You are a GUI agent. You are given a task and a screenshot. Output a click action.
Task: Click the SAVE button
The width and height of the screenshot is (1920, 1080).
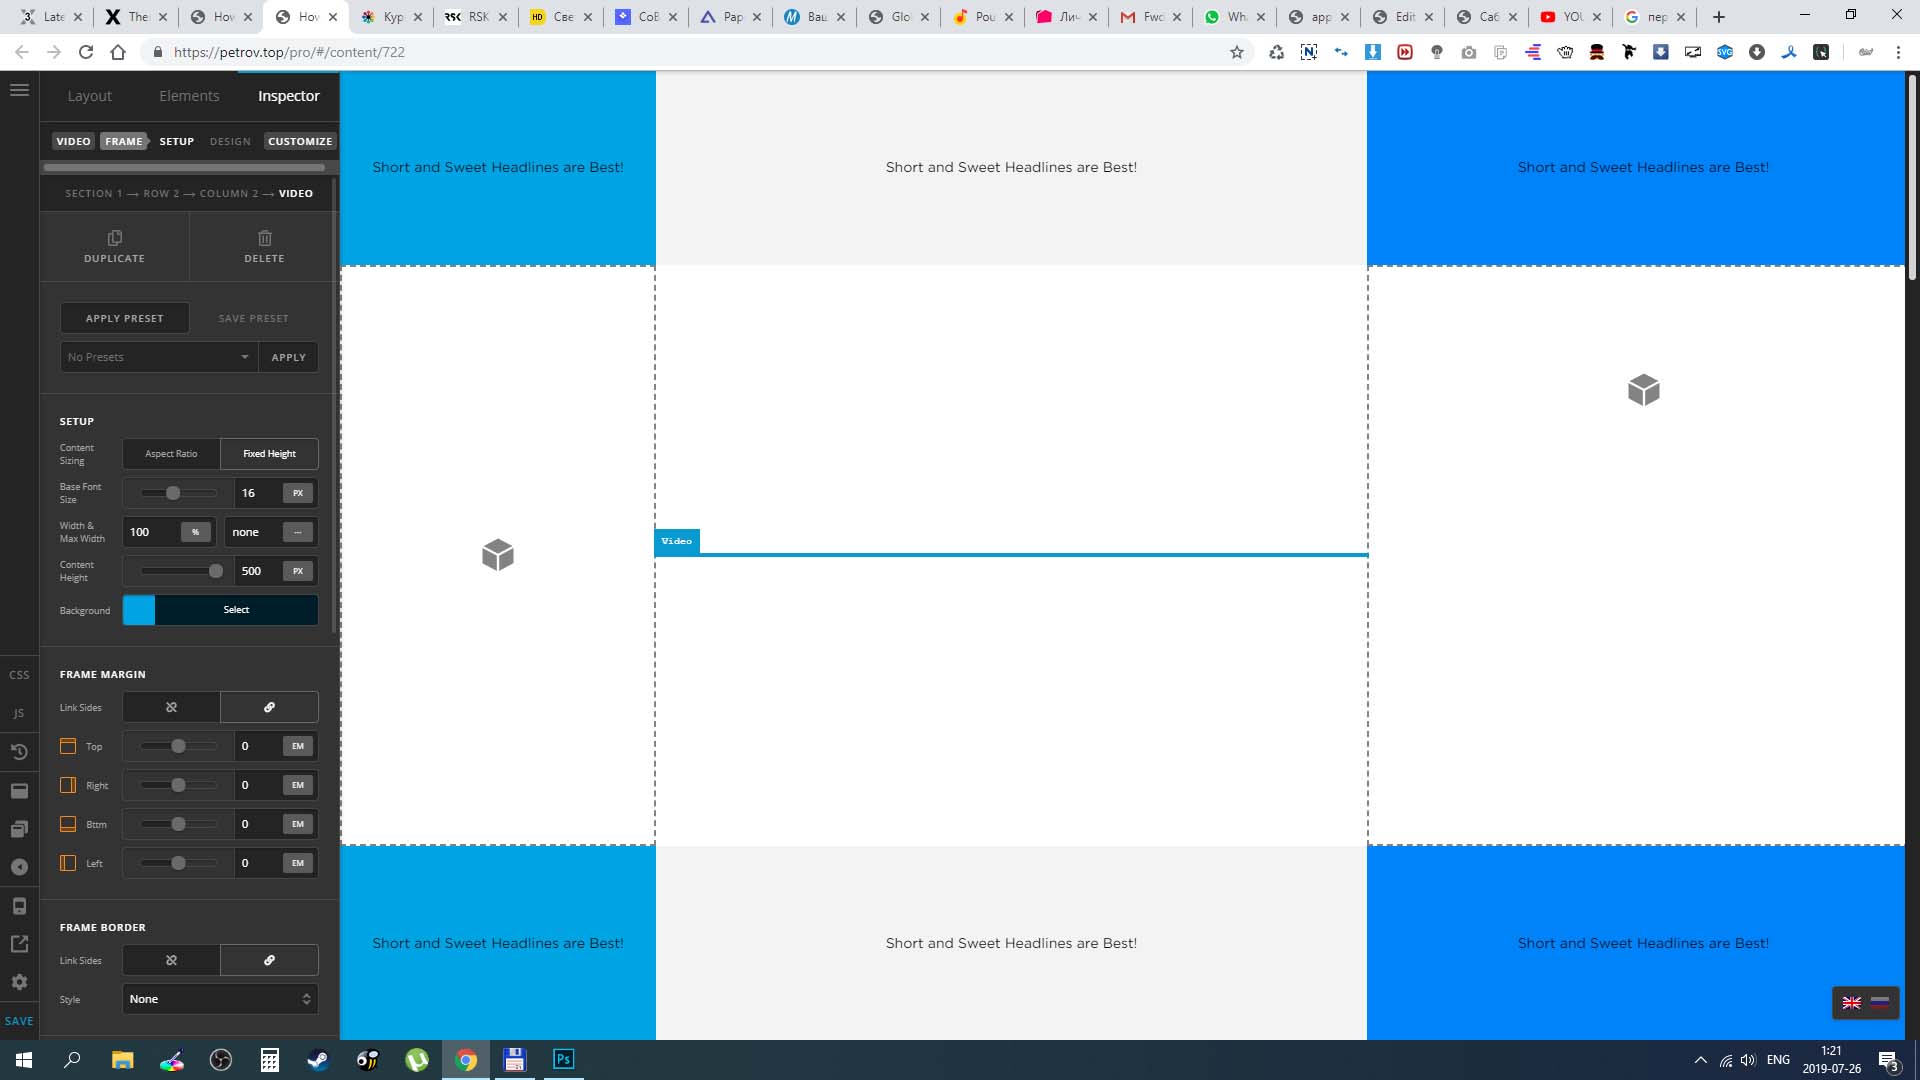point(19,1021)
